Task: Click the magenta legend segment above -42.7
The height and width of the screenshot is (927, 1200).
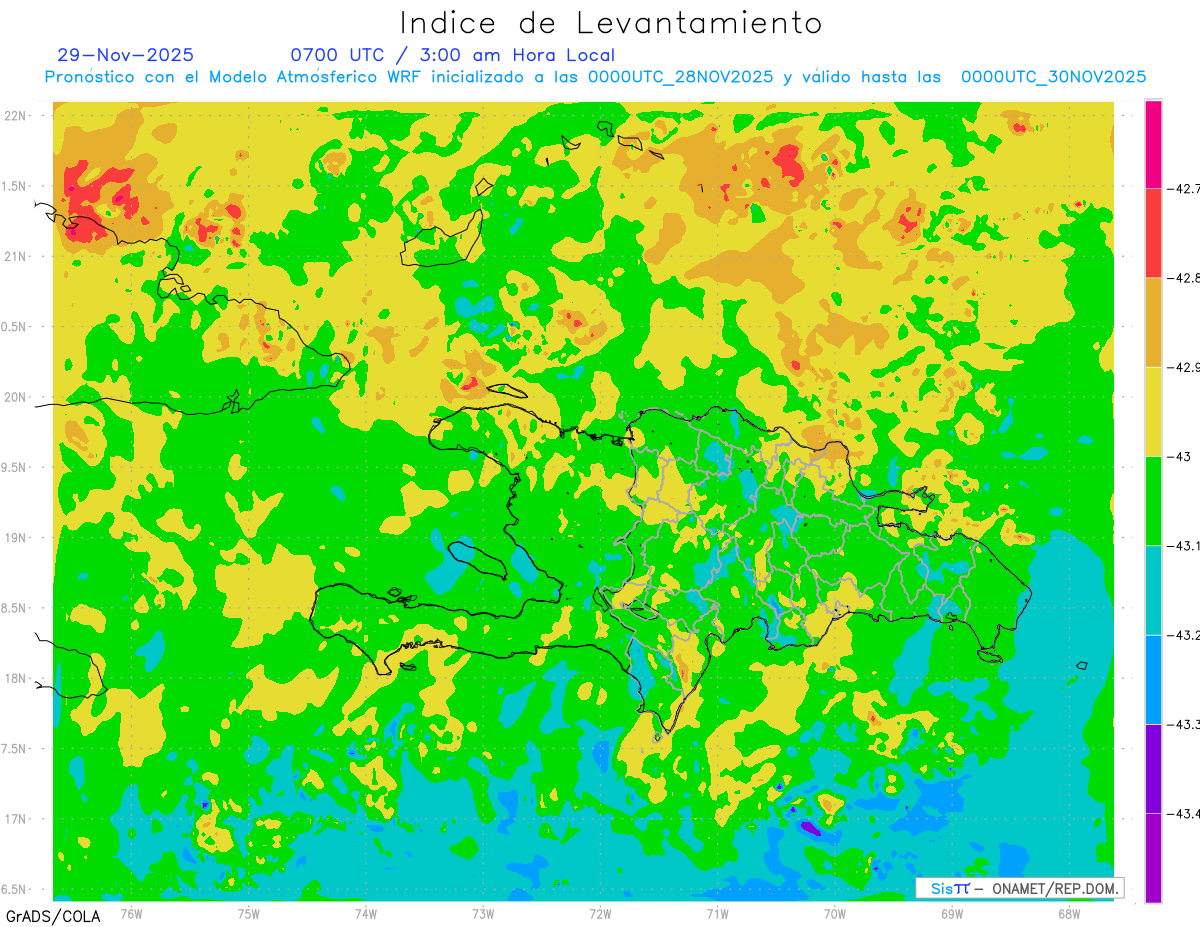Action: pyautogui.click(x=1153, y=144)
